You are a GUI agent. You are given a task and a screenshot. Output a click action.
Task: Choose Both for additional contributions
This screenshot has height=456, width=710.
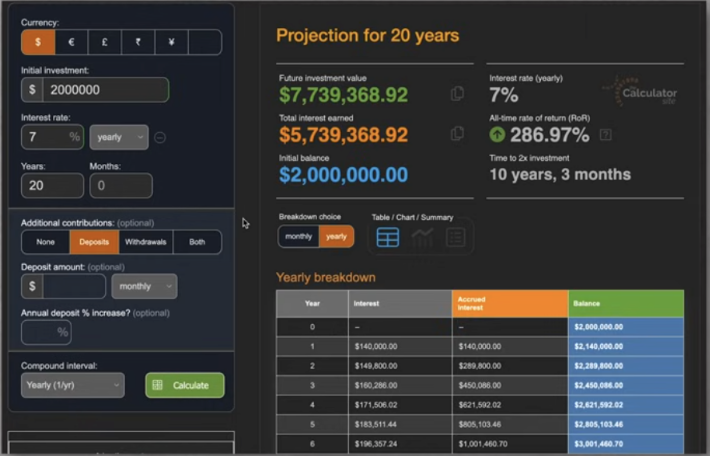pos(197,242)
